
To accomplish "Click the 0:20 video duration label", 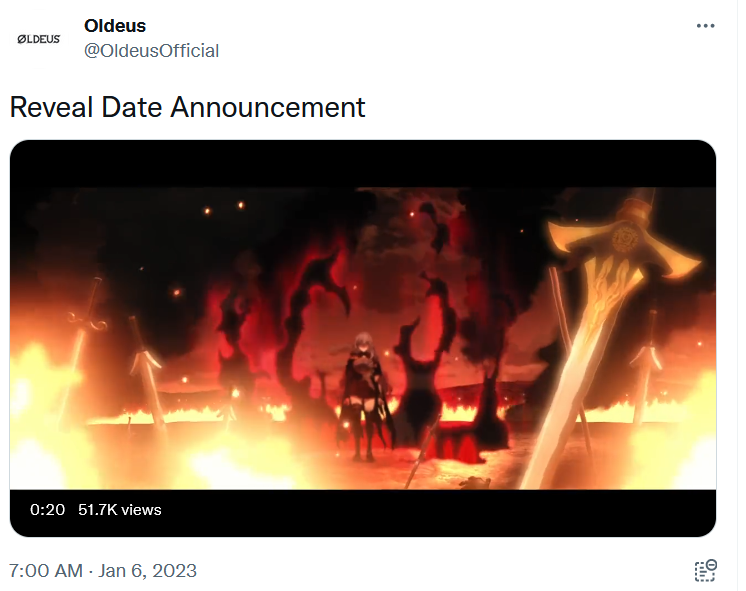I will [47, 510].
